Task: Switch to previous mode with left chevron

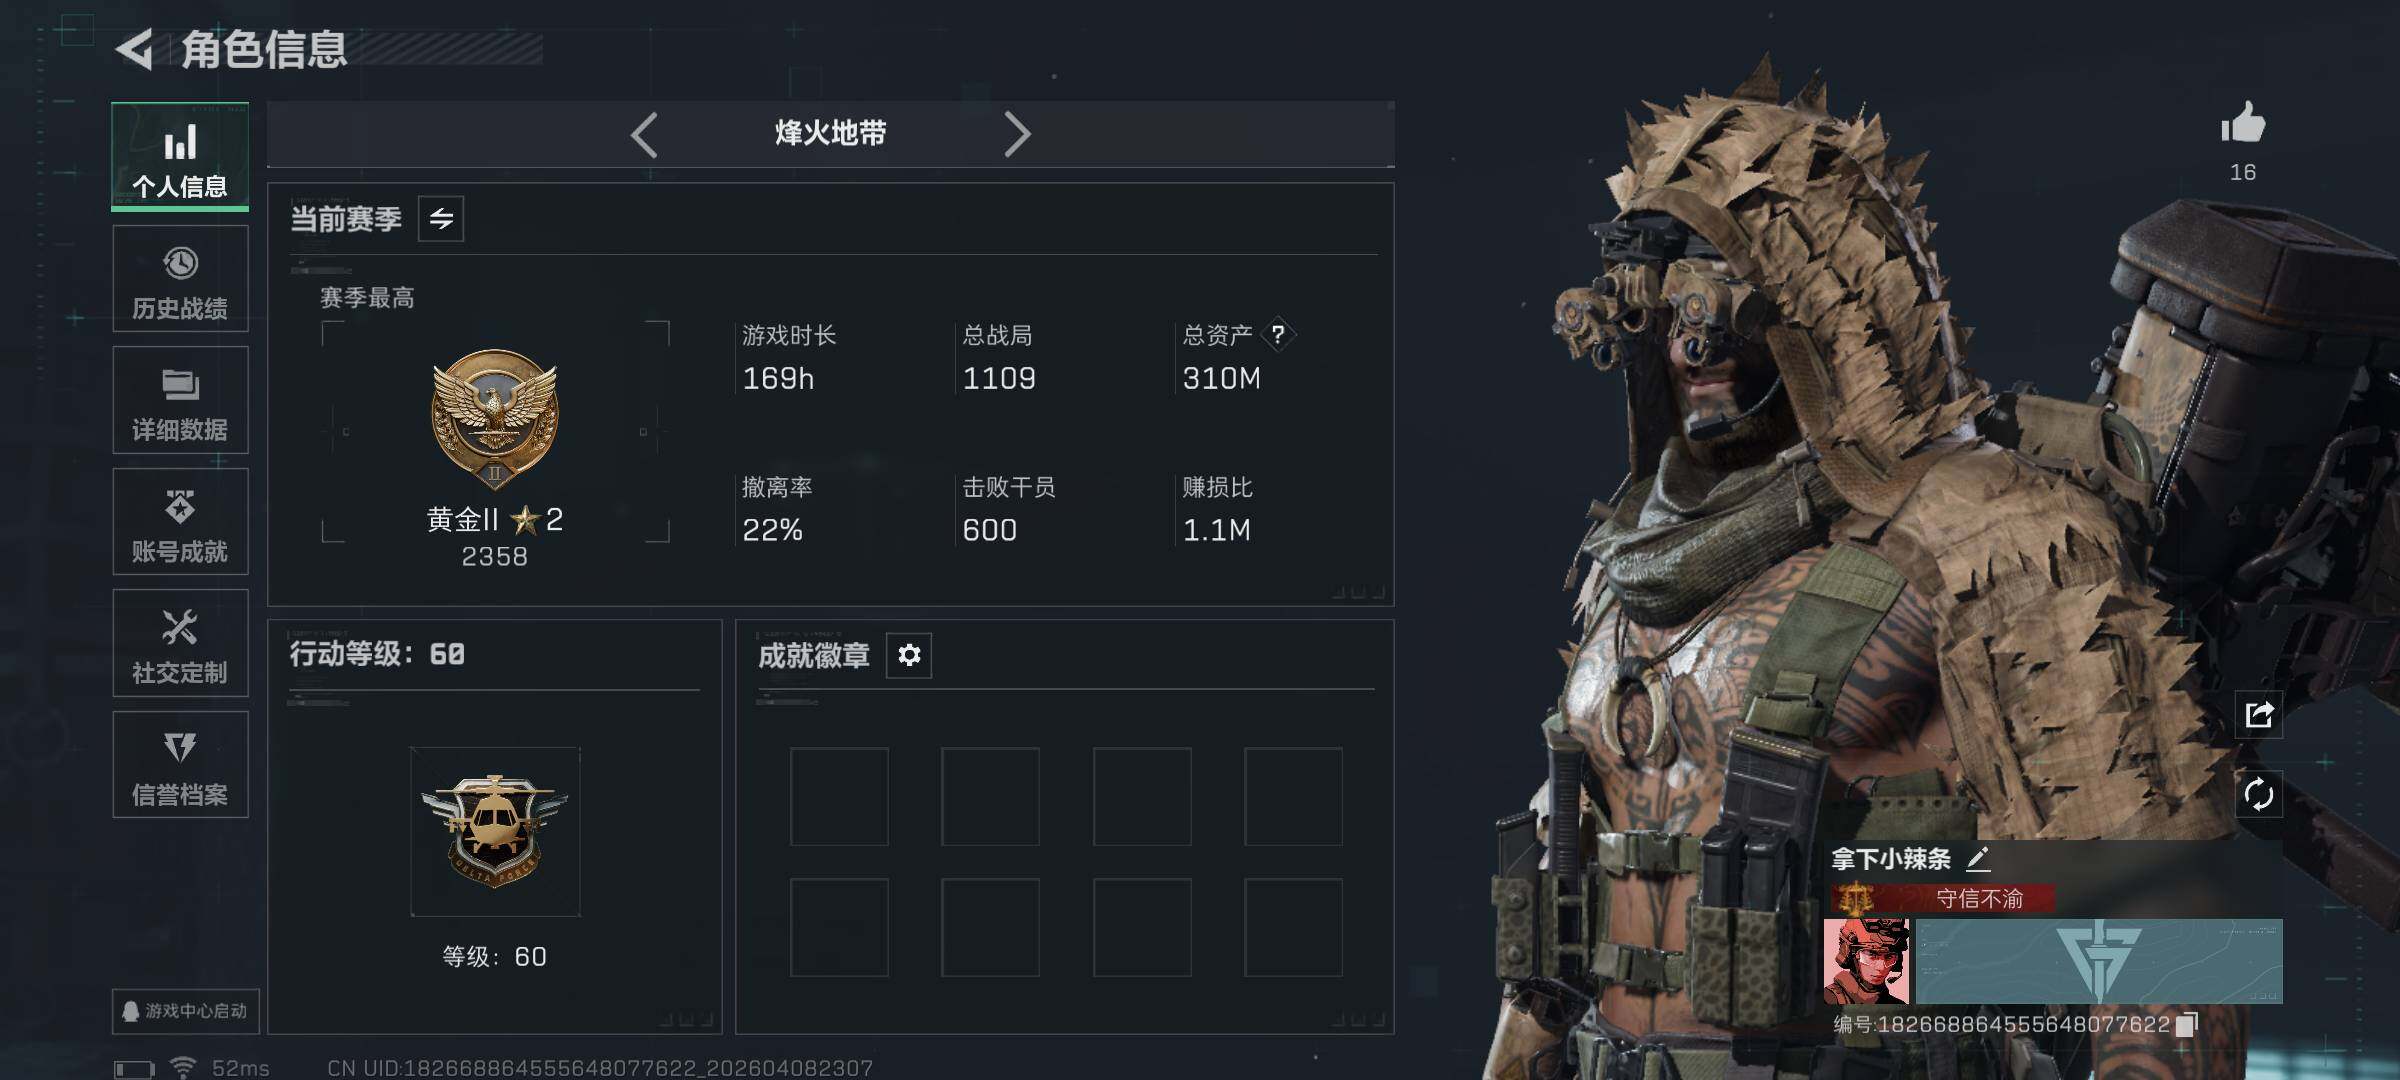Action: [x=644, y=134]
